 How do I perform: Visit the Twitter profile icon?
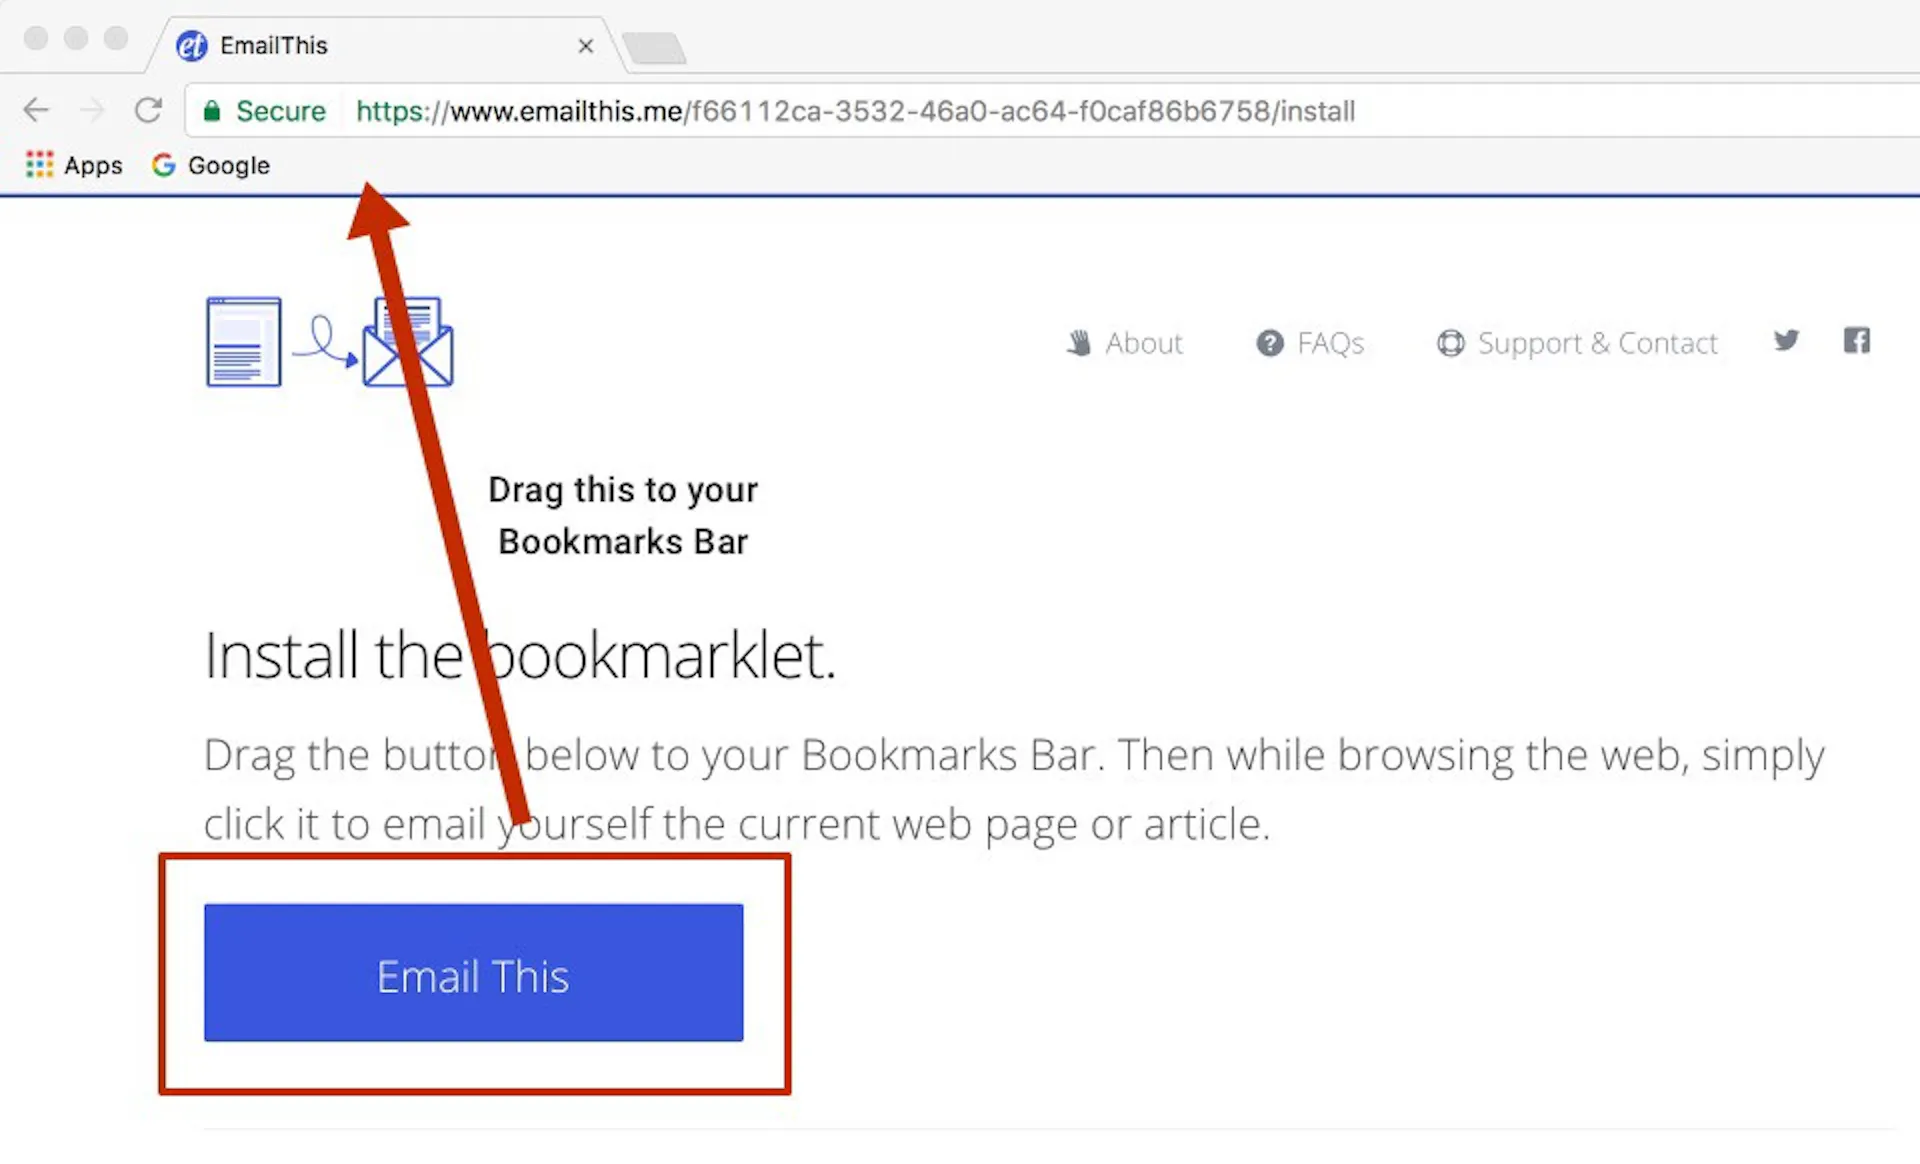pyautogui.click(x=1786, y=341)
